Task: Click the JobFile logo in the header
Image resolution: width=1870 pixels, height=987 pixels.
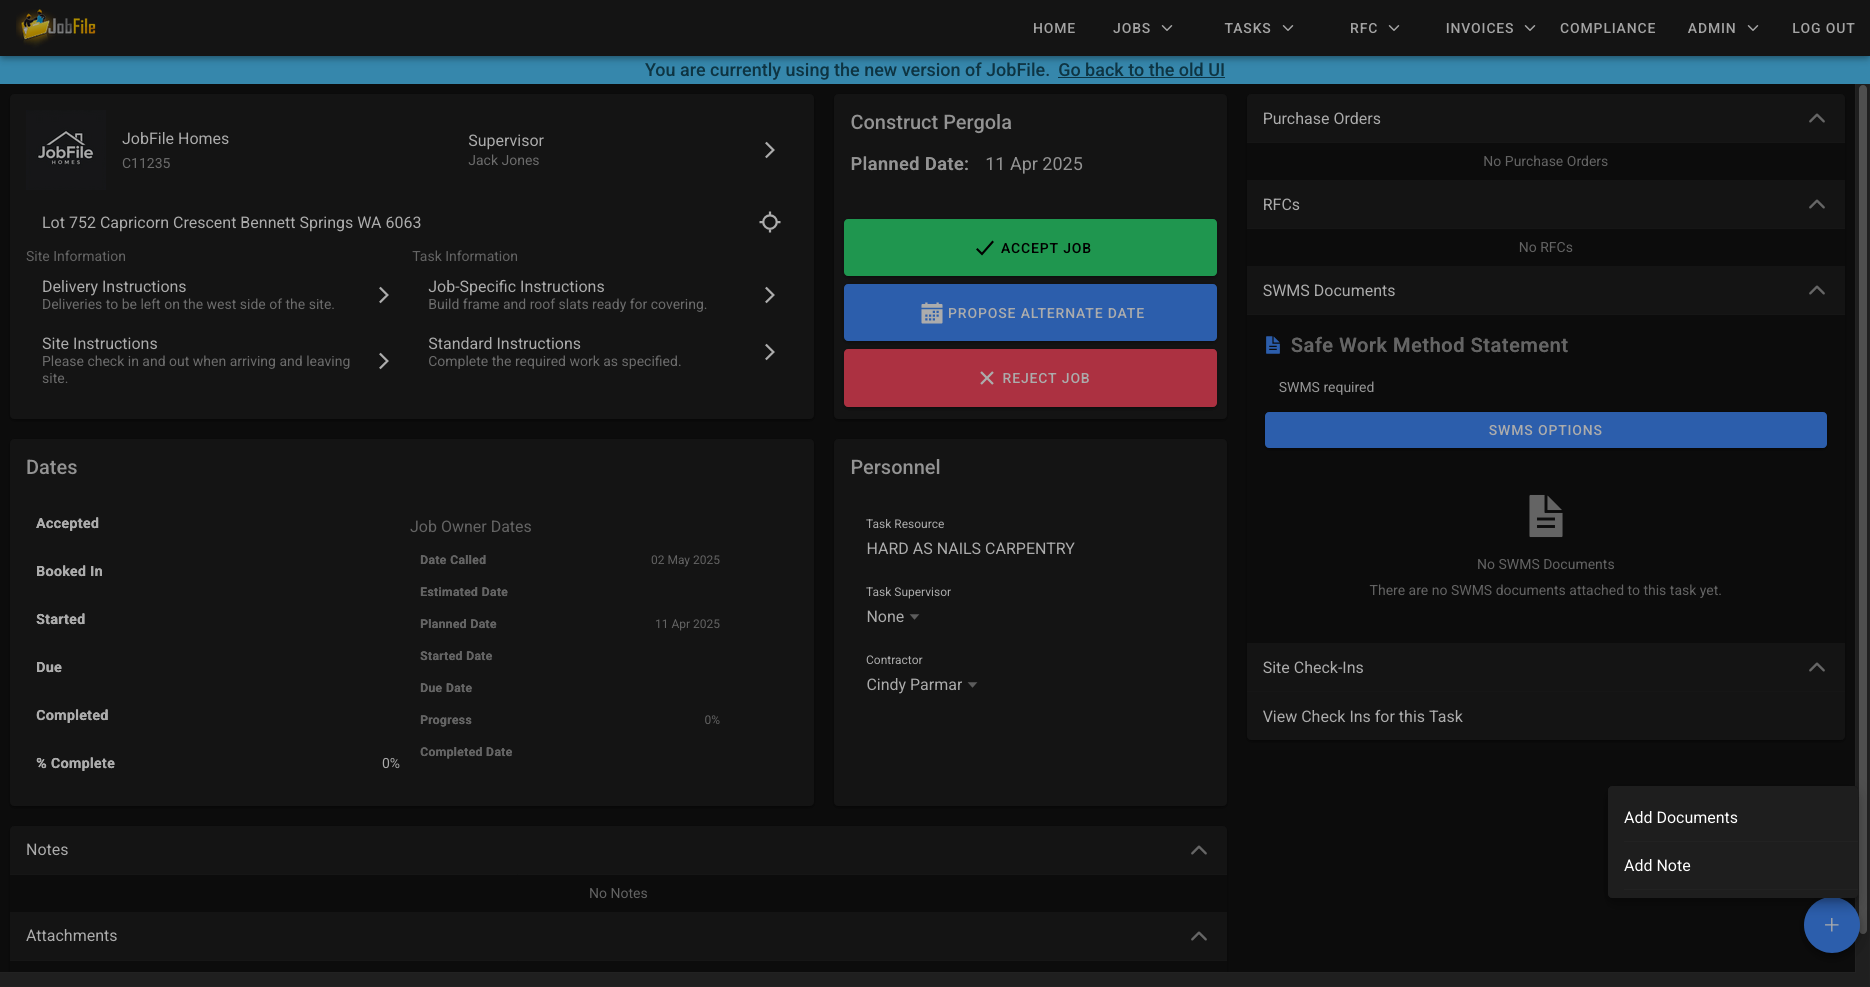Action: [58, 26]
